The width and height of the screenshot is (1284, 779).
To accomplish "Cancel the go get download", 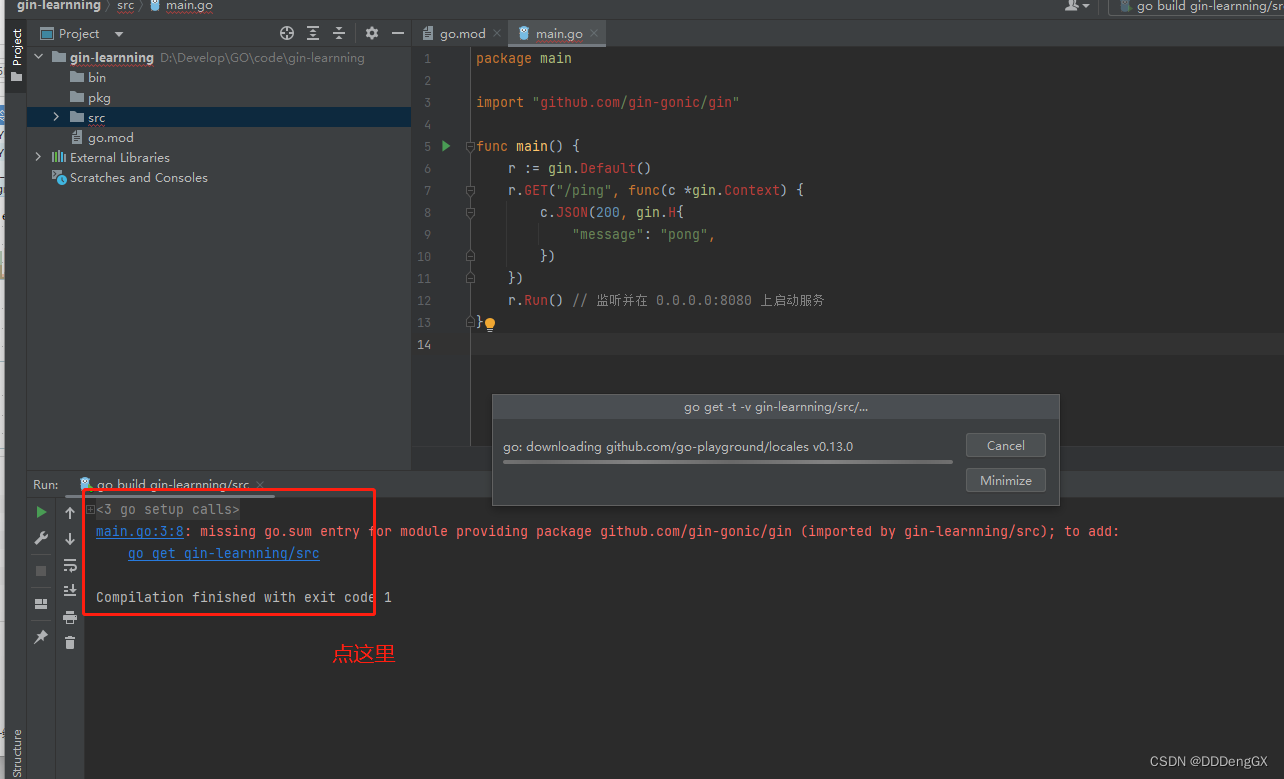I will click(1005, 446).
